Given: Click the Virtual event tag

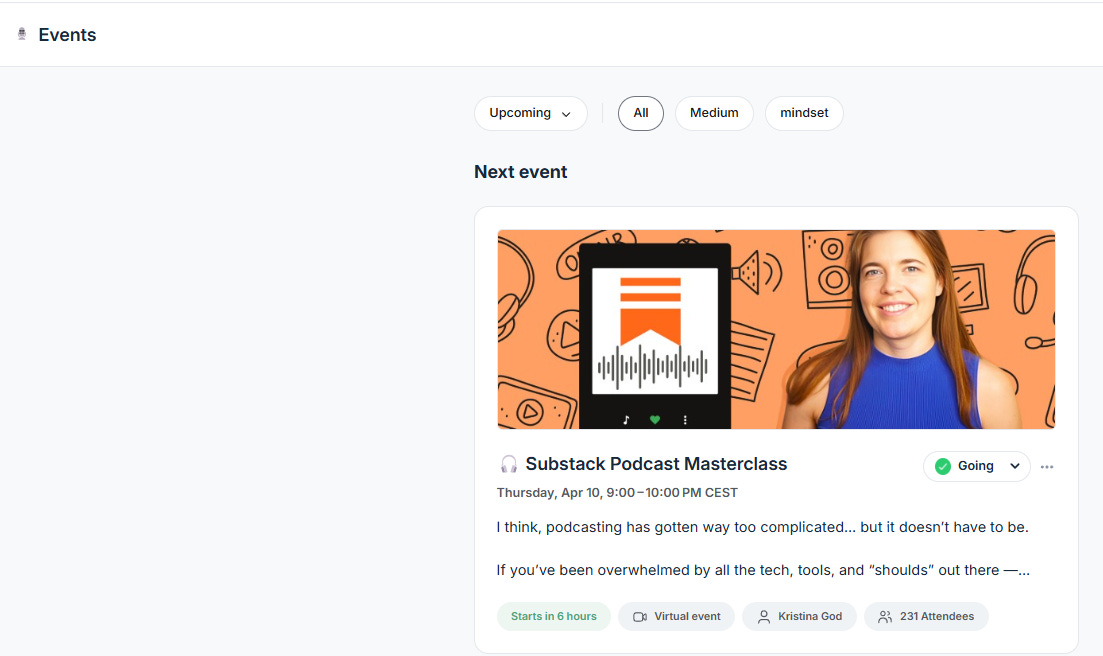Looking at the screenshot, I should click(x=676, y=617).
